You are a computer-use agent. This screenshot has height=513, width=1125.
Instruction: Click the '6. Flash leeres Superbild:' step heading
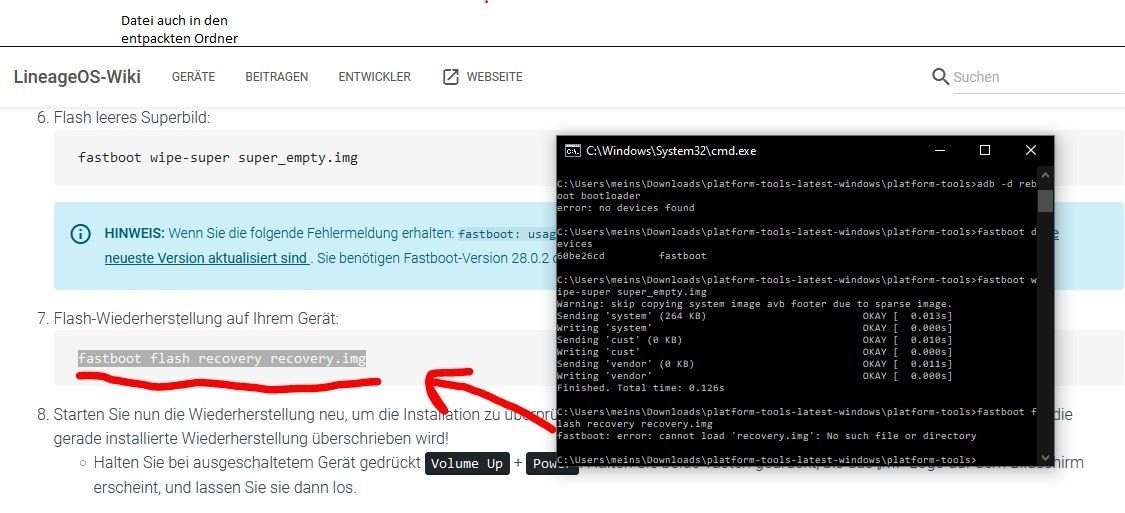coord(123,118)
